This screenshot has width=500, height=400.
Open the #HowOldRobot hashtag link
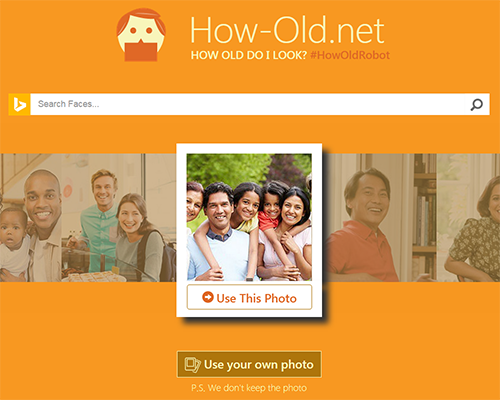coord(350,55)
